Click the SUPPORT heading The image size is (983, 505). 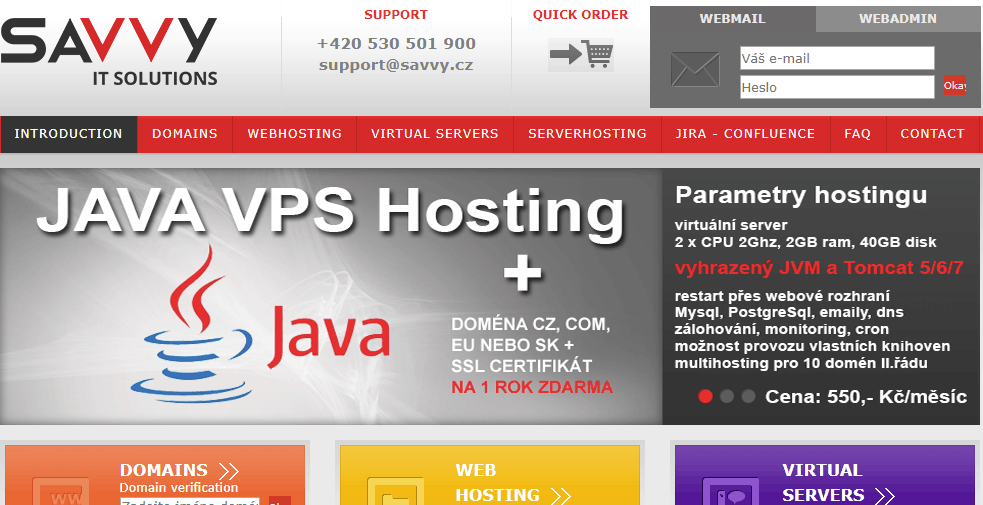pos(396,14)
